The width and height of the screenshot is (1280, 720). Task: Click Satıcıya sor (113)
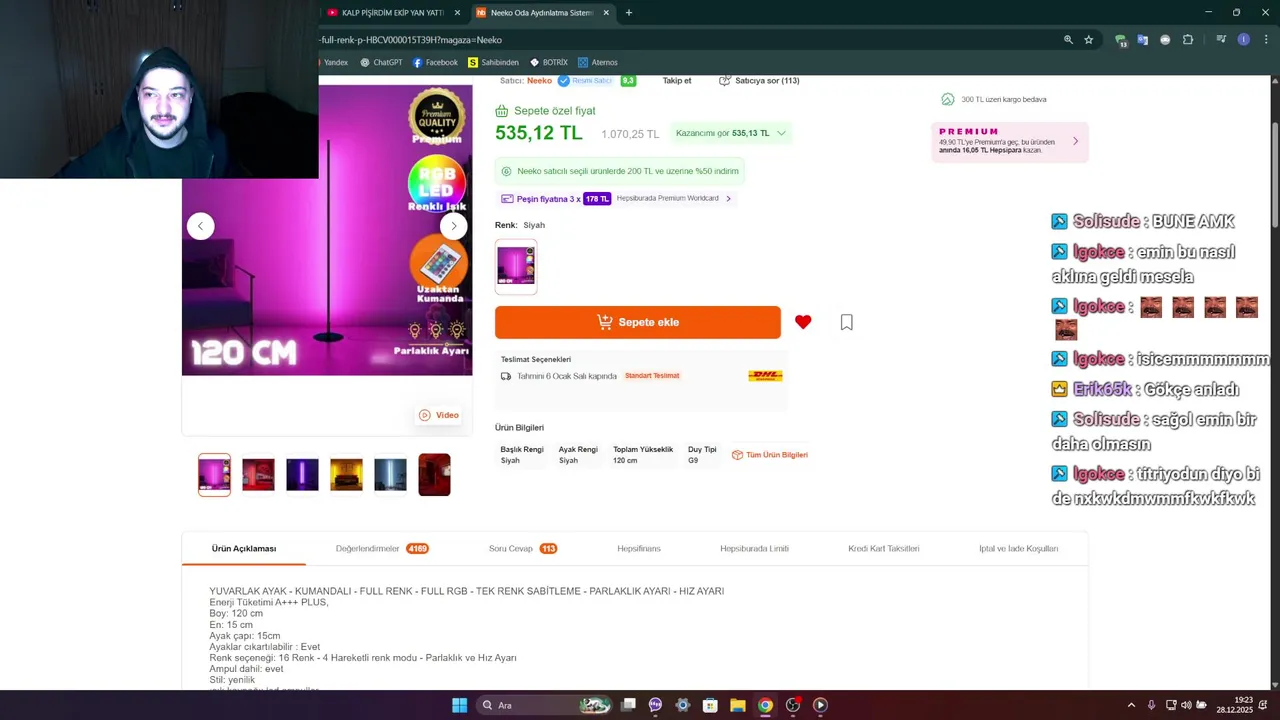(759, 80)
